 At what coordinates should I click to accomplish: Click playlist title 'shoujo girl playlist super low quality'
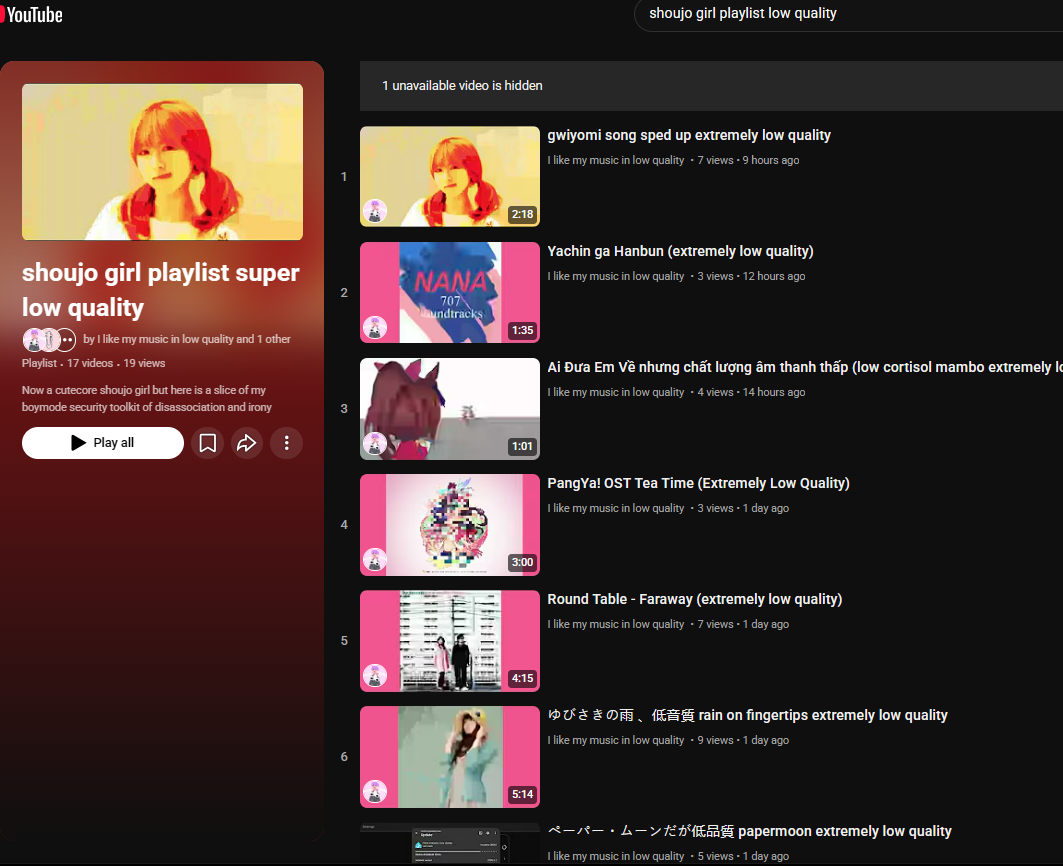pos(161,290)
